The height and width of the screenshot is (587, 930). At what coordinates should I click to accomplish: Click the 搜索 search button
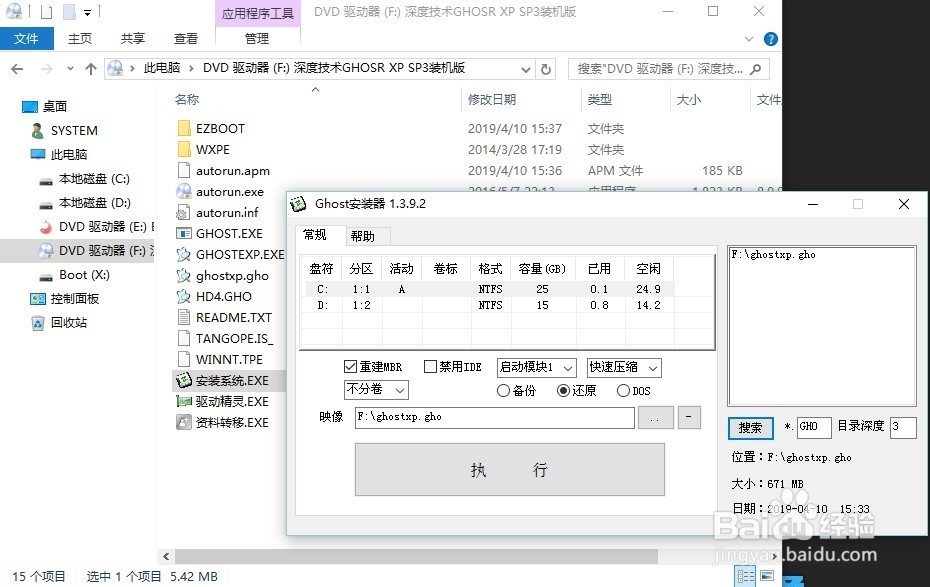(x=750, y=427)
